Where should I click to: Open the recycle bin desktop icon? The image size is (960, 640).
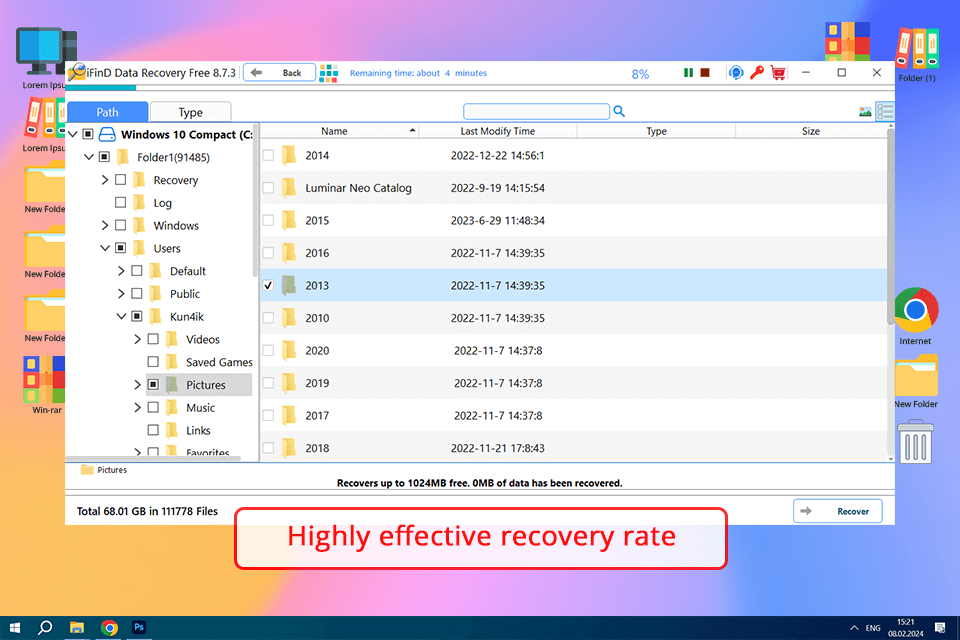915,441
